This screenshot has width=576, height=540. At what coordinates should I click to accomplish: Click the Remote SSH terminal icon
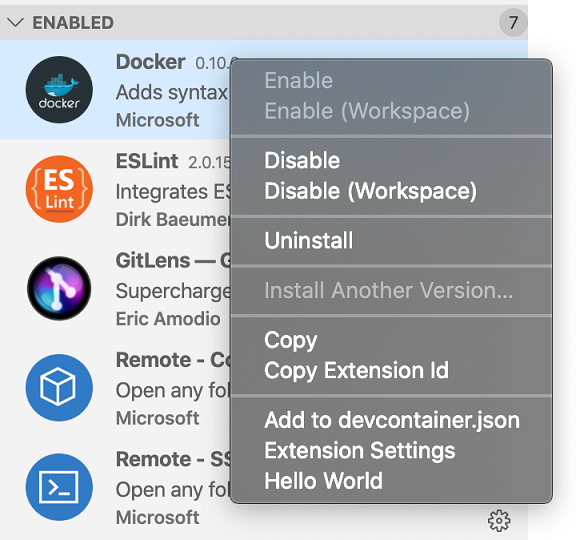[x=59, y=487]
